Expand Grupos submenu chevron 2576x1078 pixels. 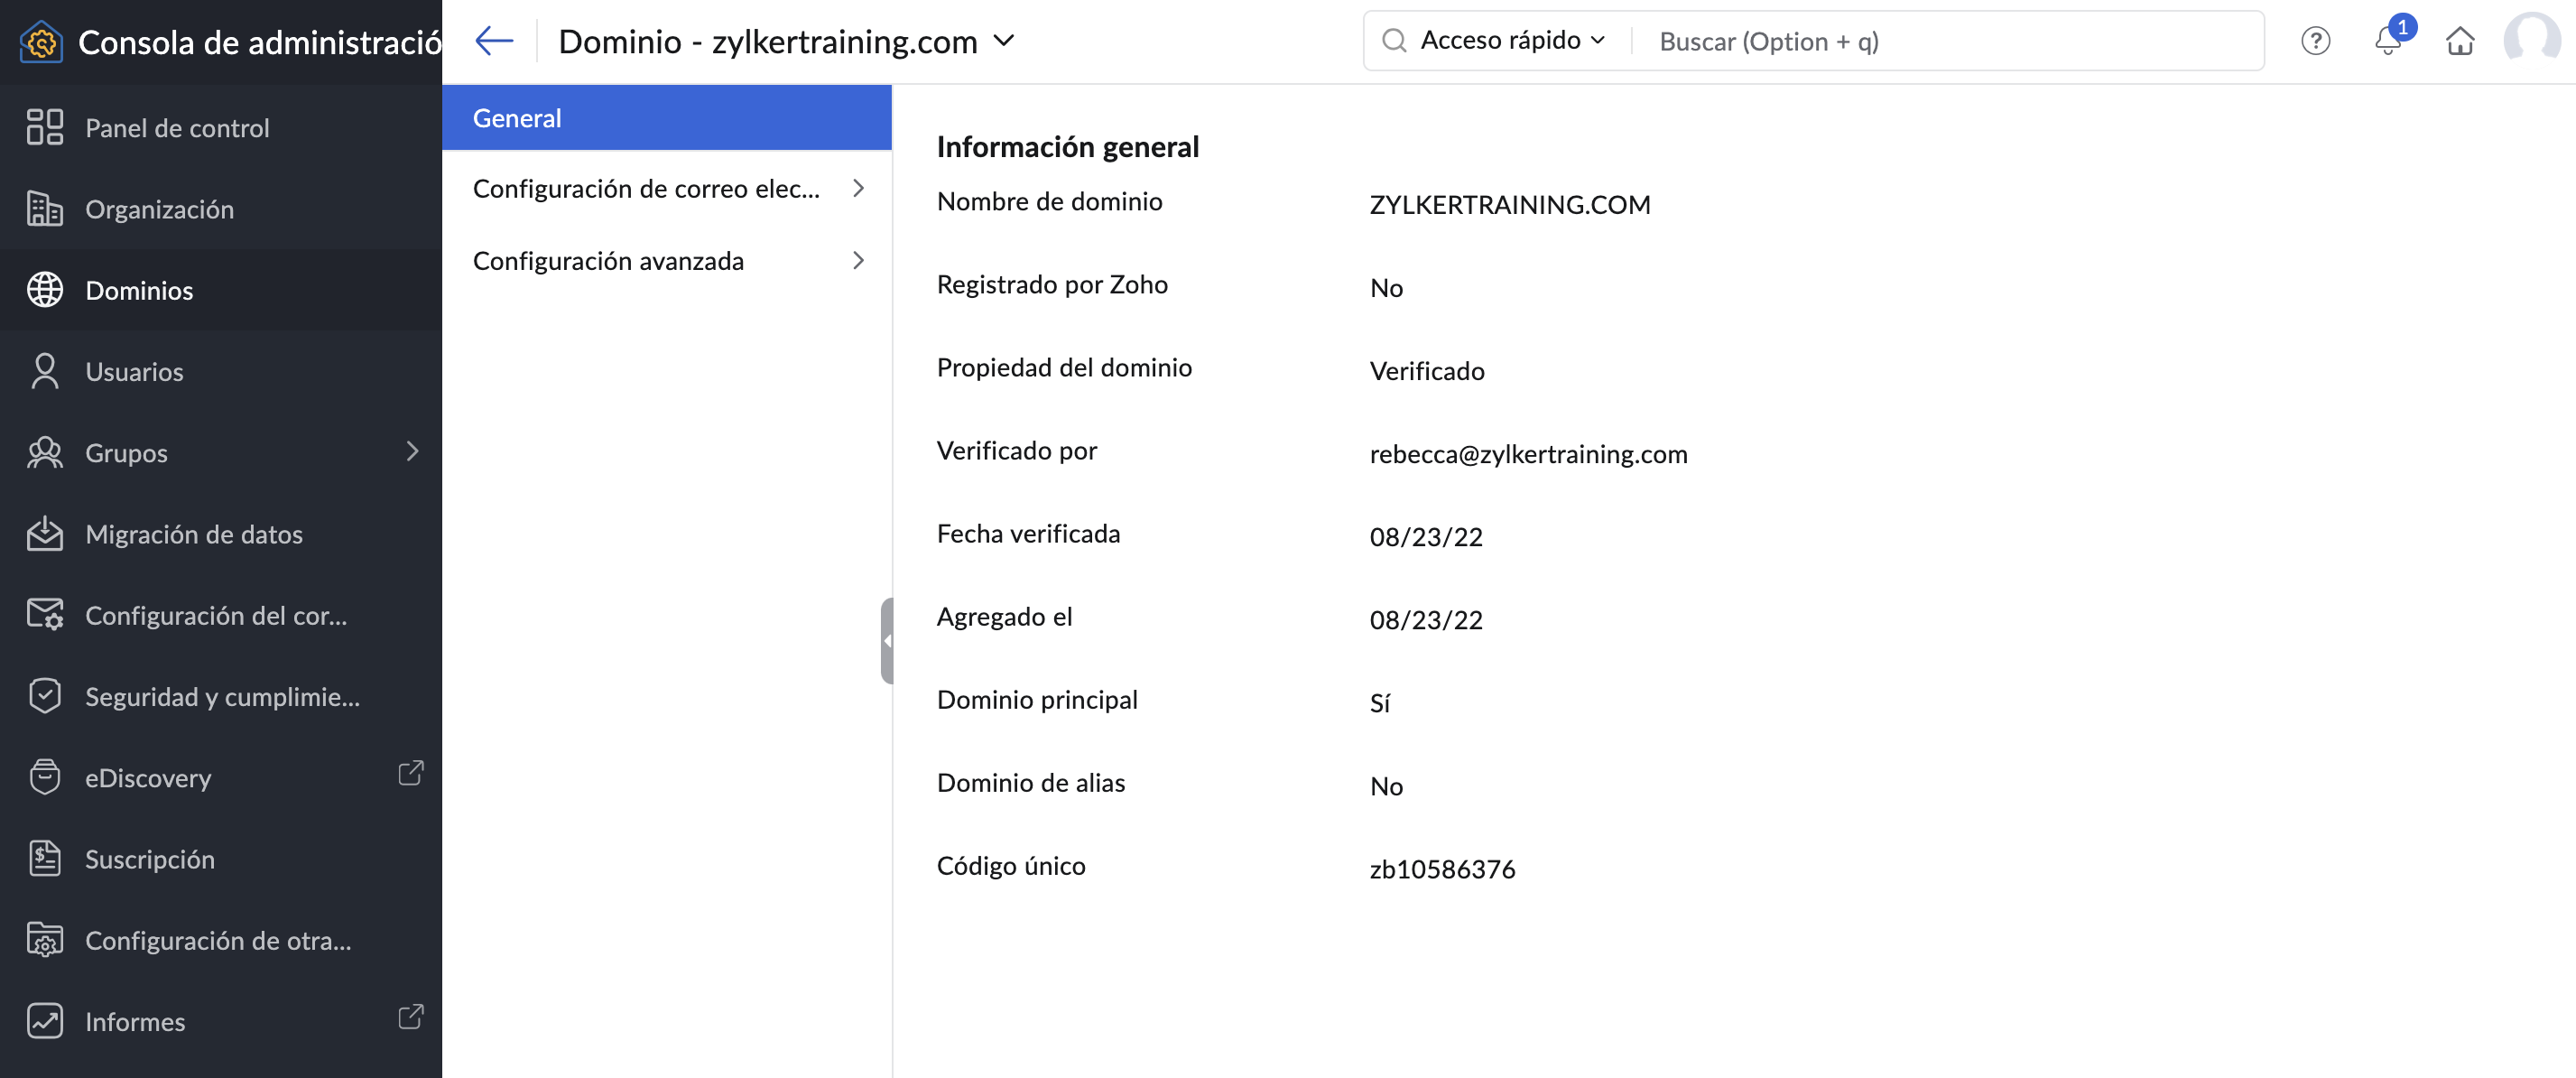point(412,452)
